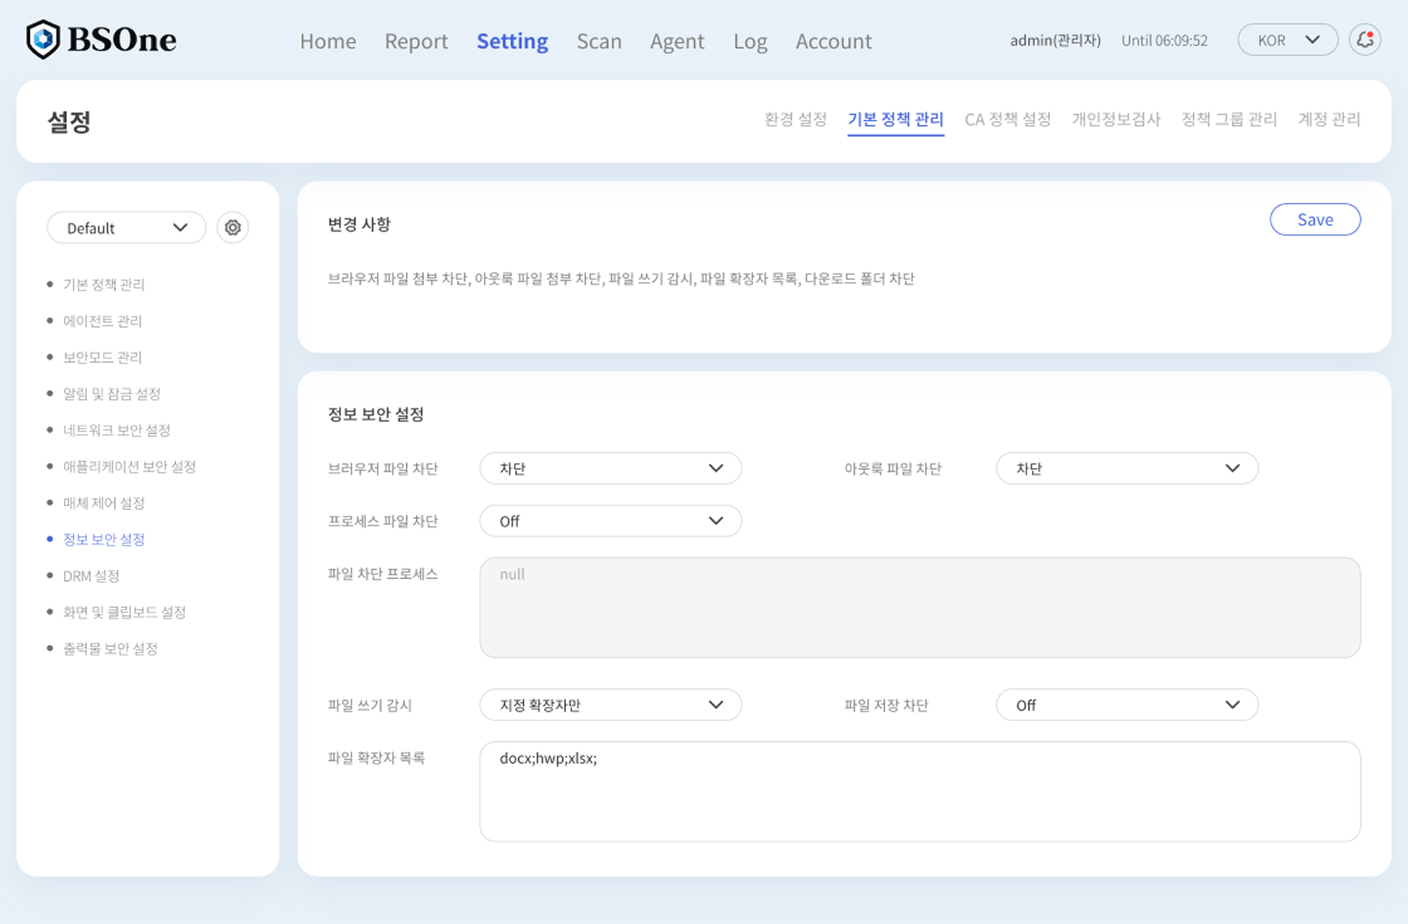Switch to the 환경 설정 tab
This screenshot has width=1408, height=924.
coord(795,119)
